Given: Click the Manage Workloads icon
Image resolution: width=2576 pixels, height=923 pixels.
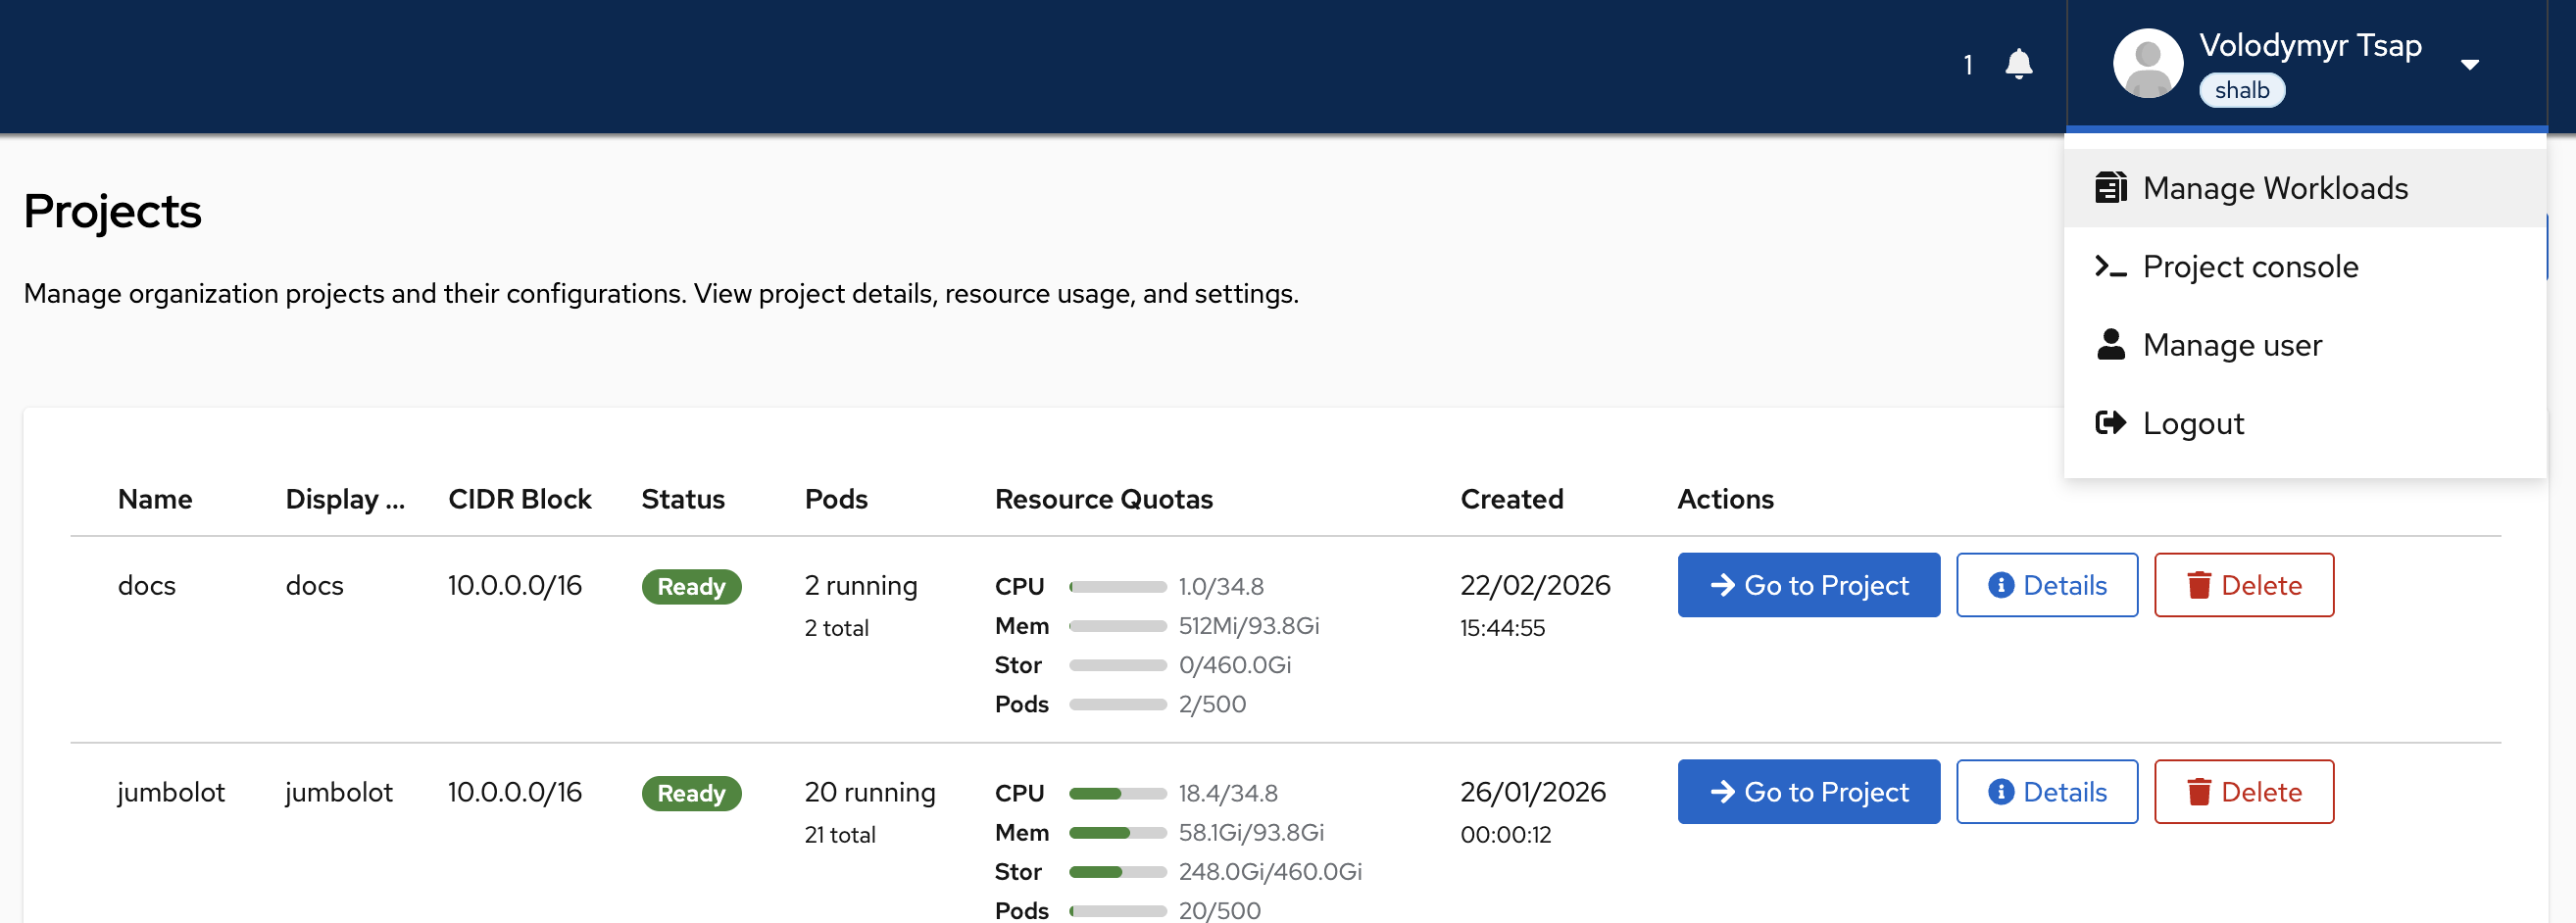Looking at the screenshot, I should (x=2110, y=188).
